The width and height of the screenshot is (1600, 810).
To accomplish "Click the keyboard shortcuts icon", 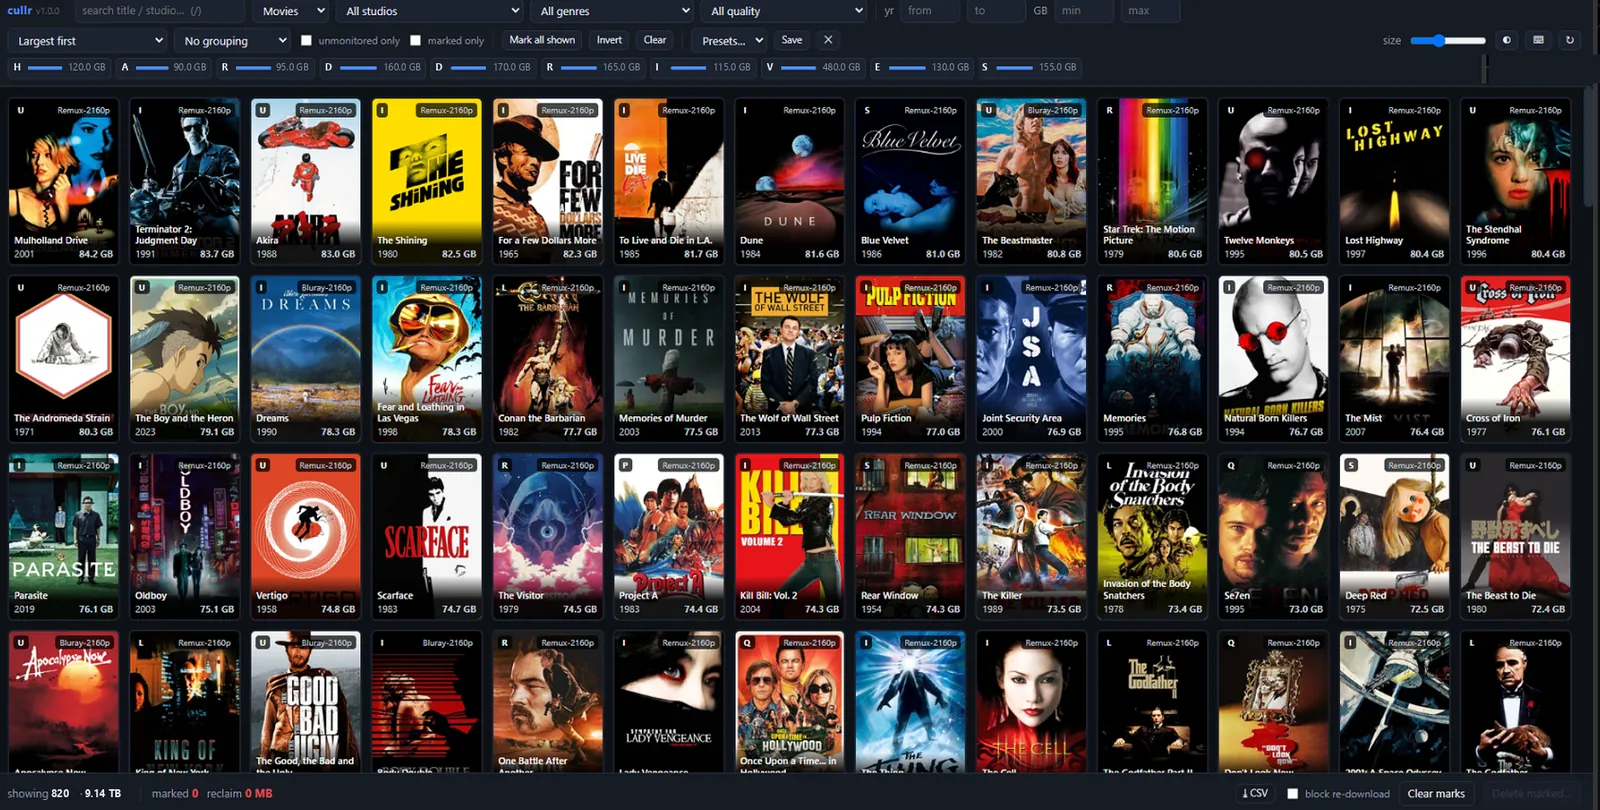I will [x=1538, y=40].
